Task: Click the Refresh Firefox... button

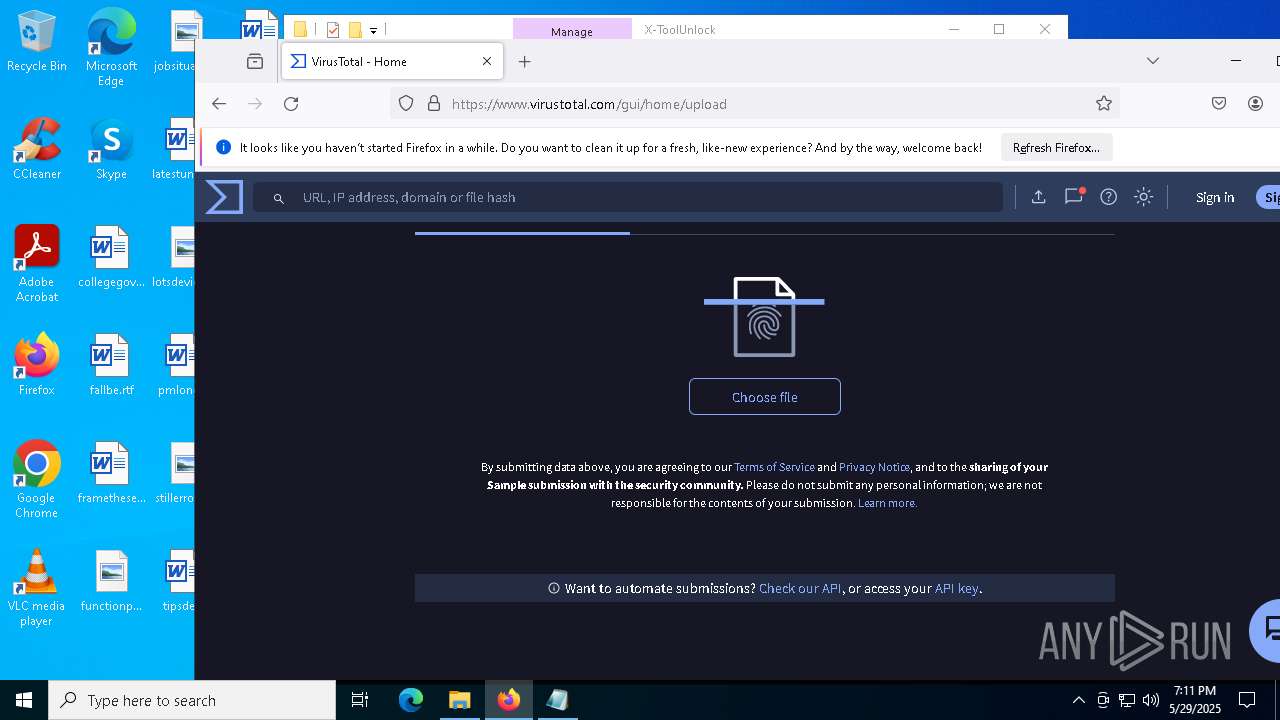Action: 1056,148
